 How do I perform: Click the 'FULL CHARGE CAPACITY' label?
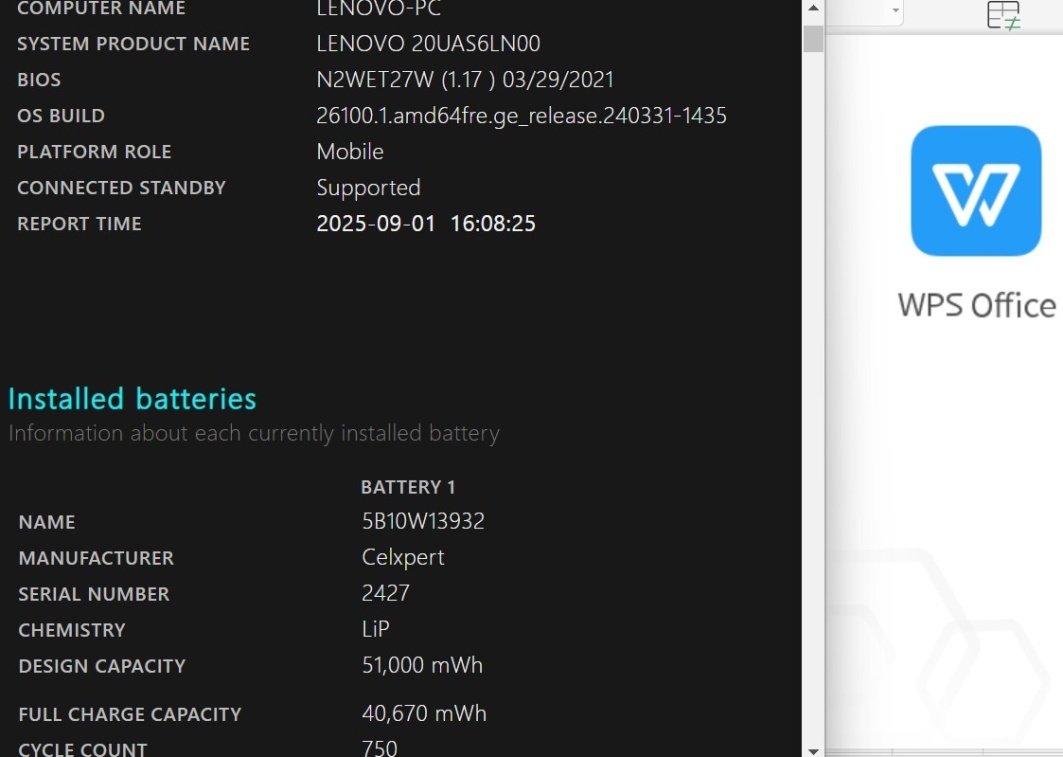[x=129, y=714]
